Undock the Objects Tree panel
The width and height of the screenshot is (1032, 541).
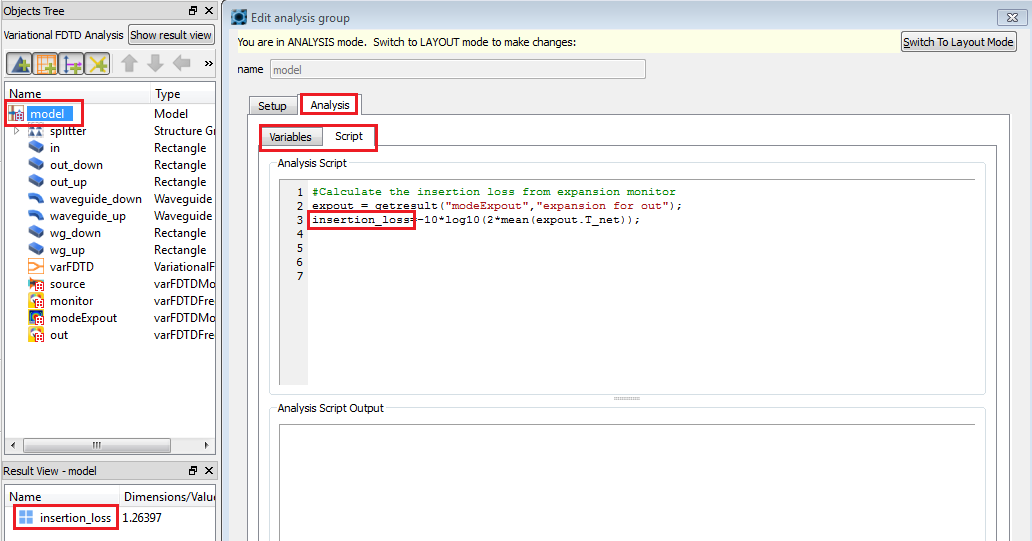tap(193, 11)
